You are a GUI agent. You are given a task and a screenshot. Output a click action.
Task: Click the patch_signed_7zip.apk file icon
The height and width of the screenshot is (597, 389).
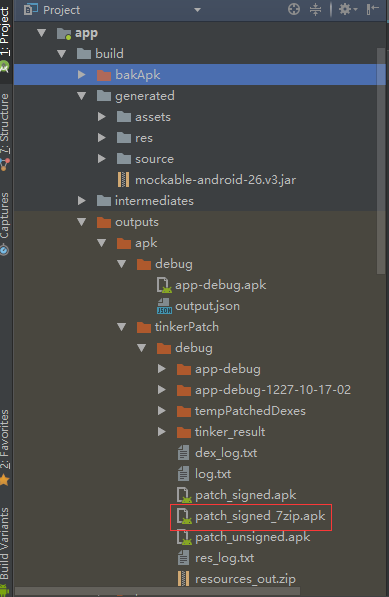[184, 516]
